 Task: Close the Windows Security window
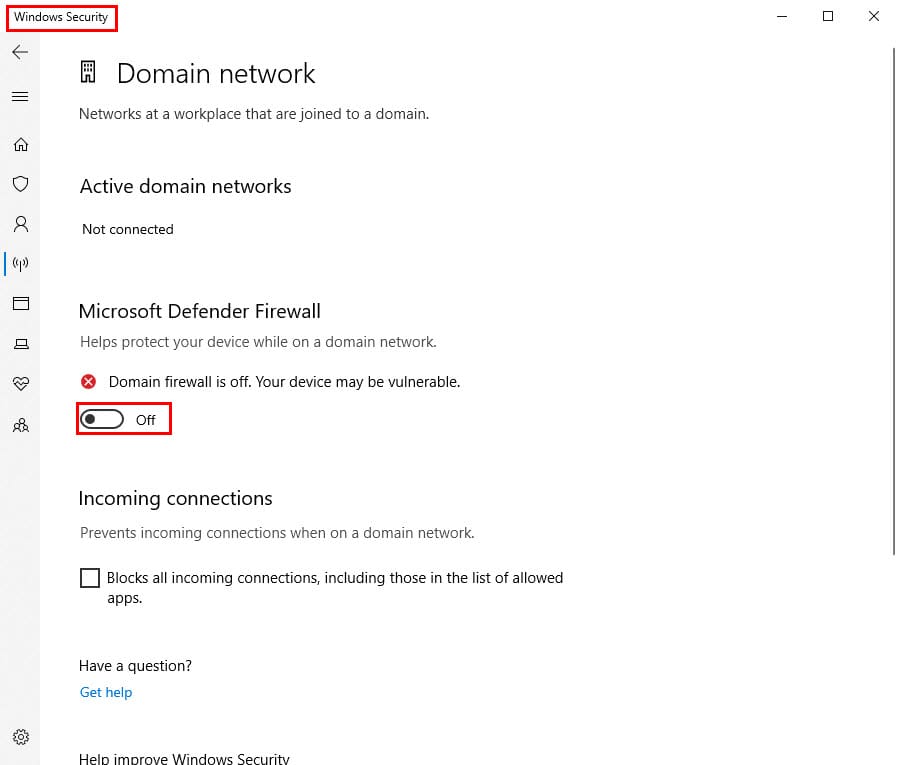point(873,16)
